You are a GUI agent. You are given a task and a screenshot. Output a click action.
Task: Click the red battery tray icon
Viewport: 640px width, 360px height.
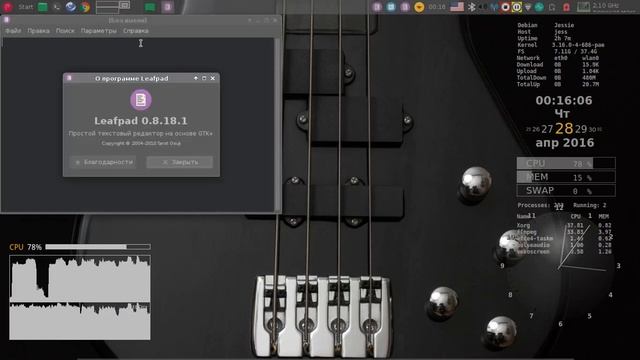tap(566, 7)
